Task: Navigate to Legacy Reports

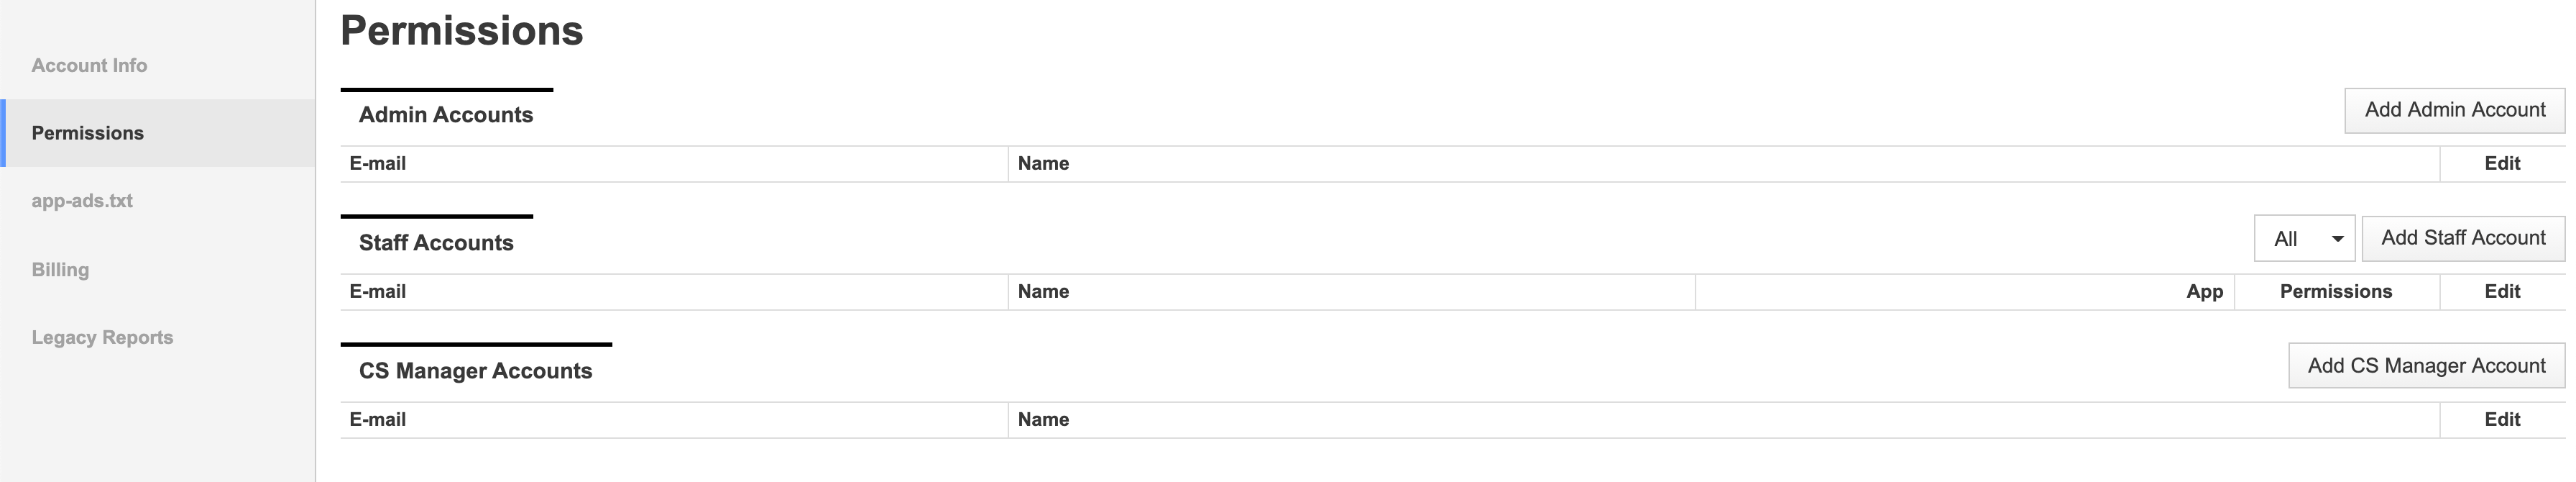Action: click(x=102, y=337)
